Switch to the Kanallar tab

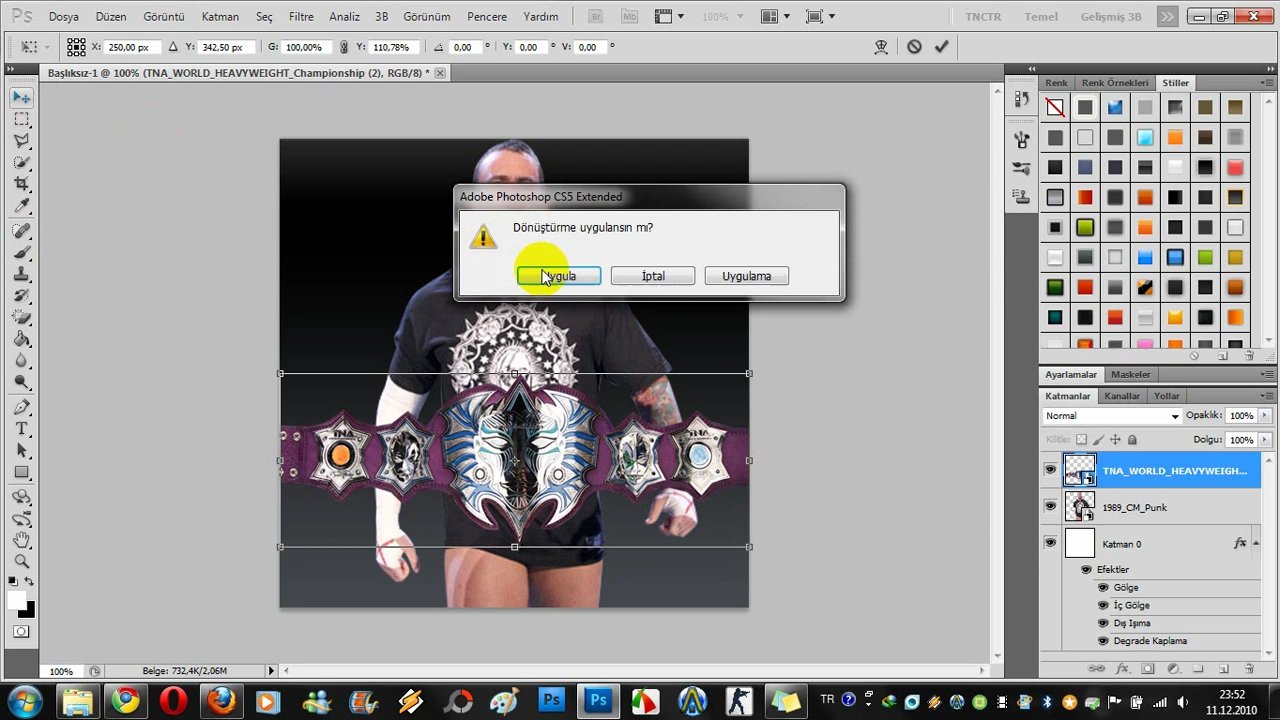click(1122, 396)
